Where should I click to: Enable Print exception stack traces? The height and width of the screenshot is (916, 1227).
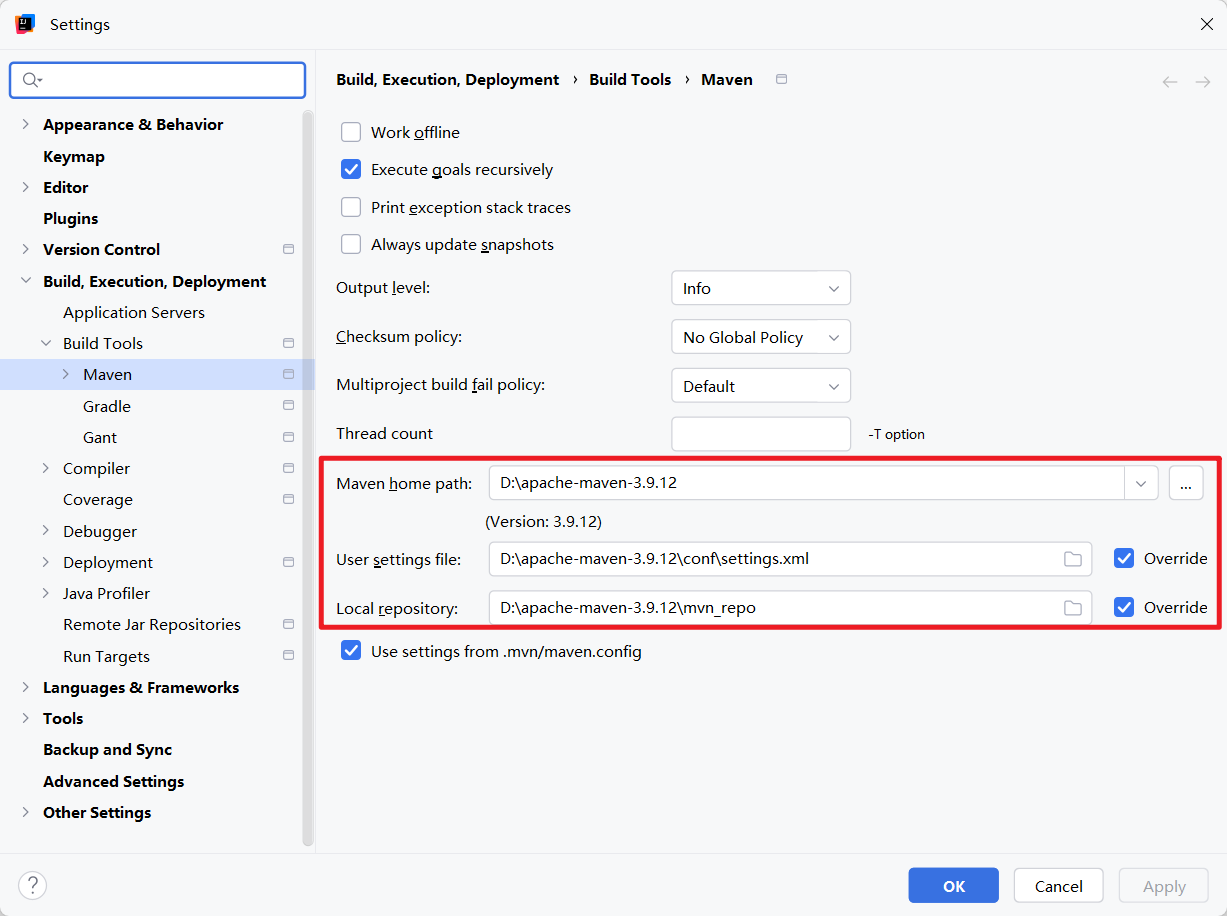click(x=351, y=207)
